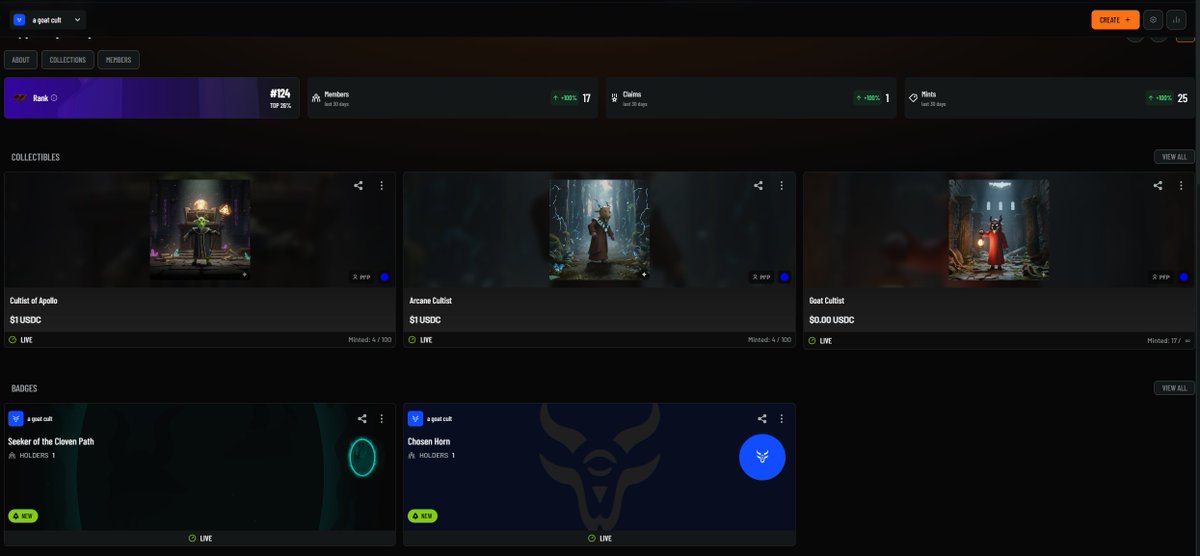
Task: Click the LIVE status on Arcane Cultist
Action: click(421, 340)
